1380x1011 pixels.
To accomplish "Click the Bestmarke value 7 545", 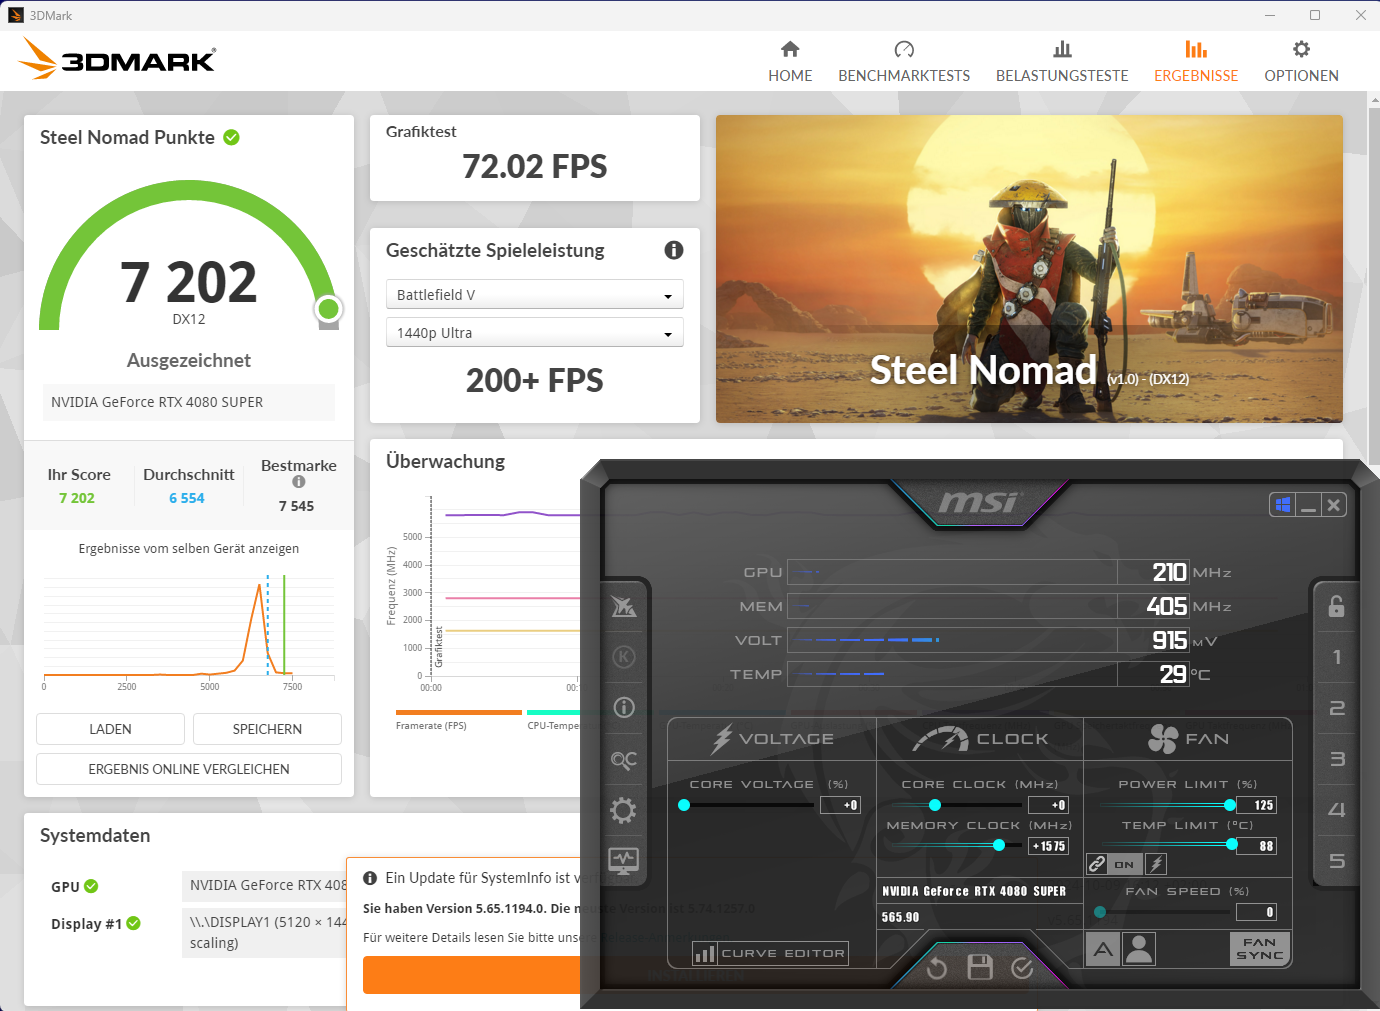I will [296, 506].
